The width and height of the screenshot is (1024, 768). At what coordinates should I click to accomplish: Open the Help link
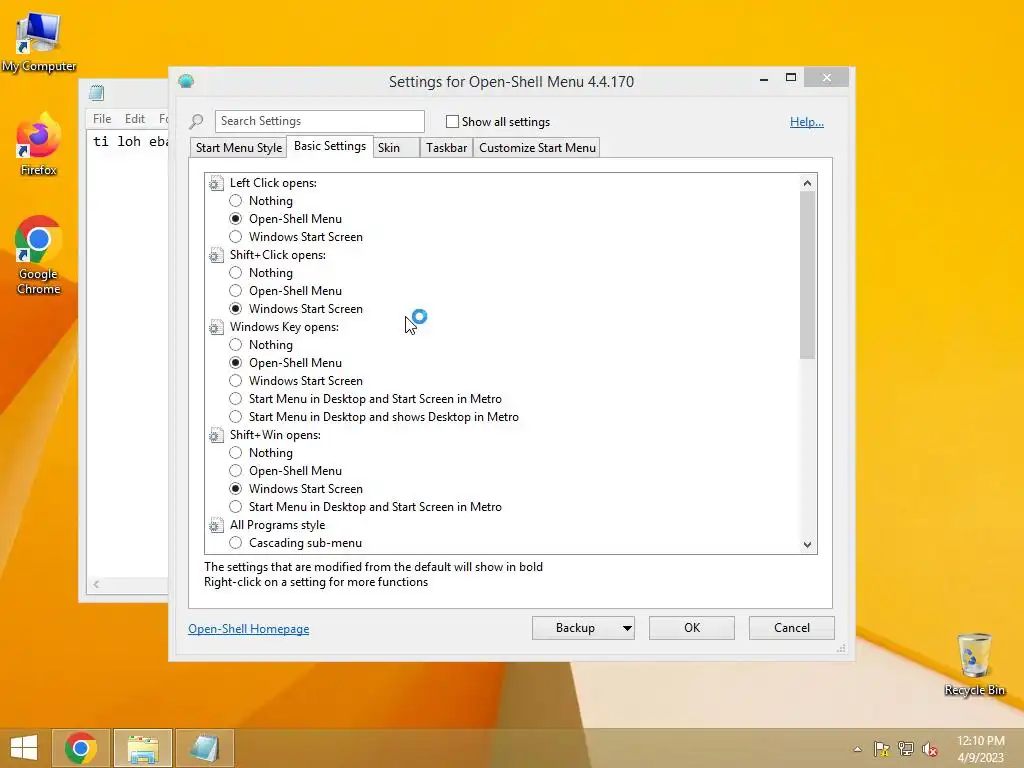(x=807, y=121)
